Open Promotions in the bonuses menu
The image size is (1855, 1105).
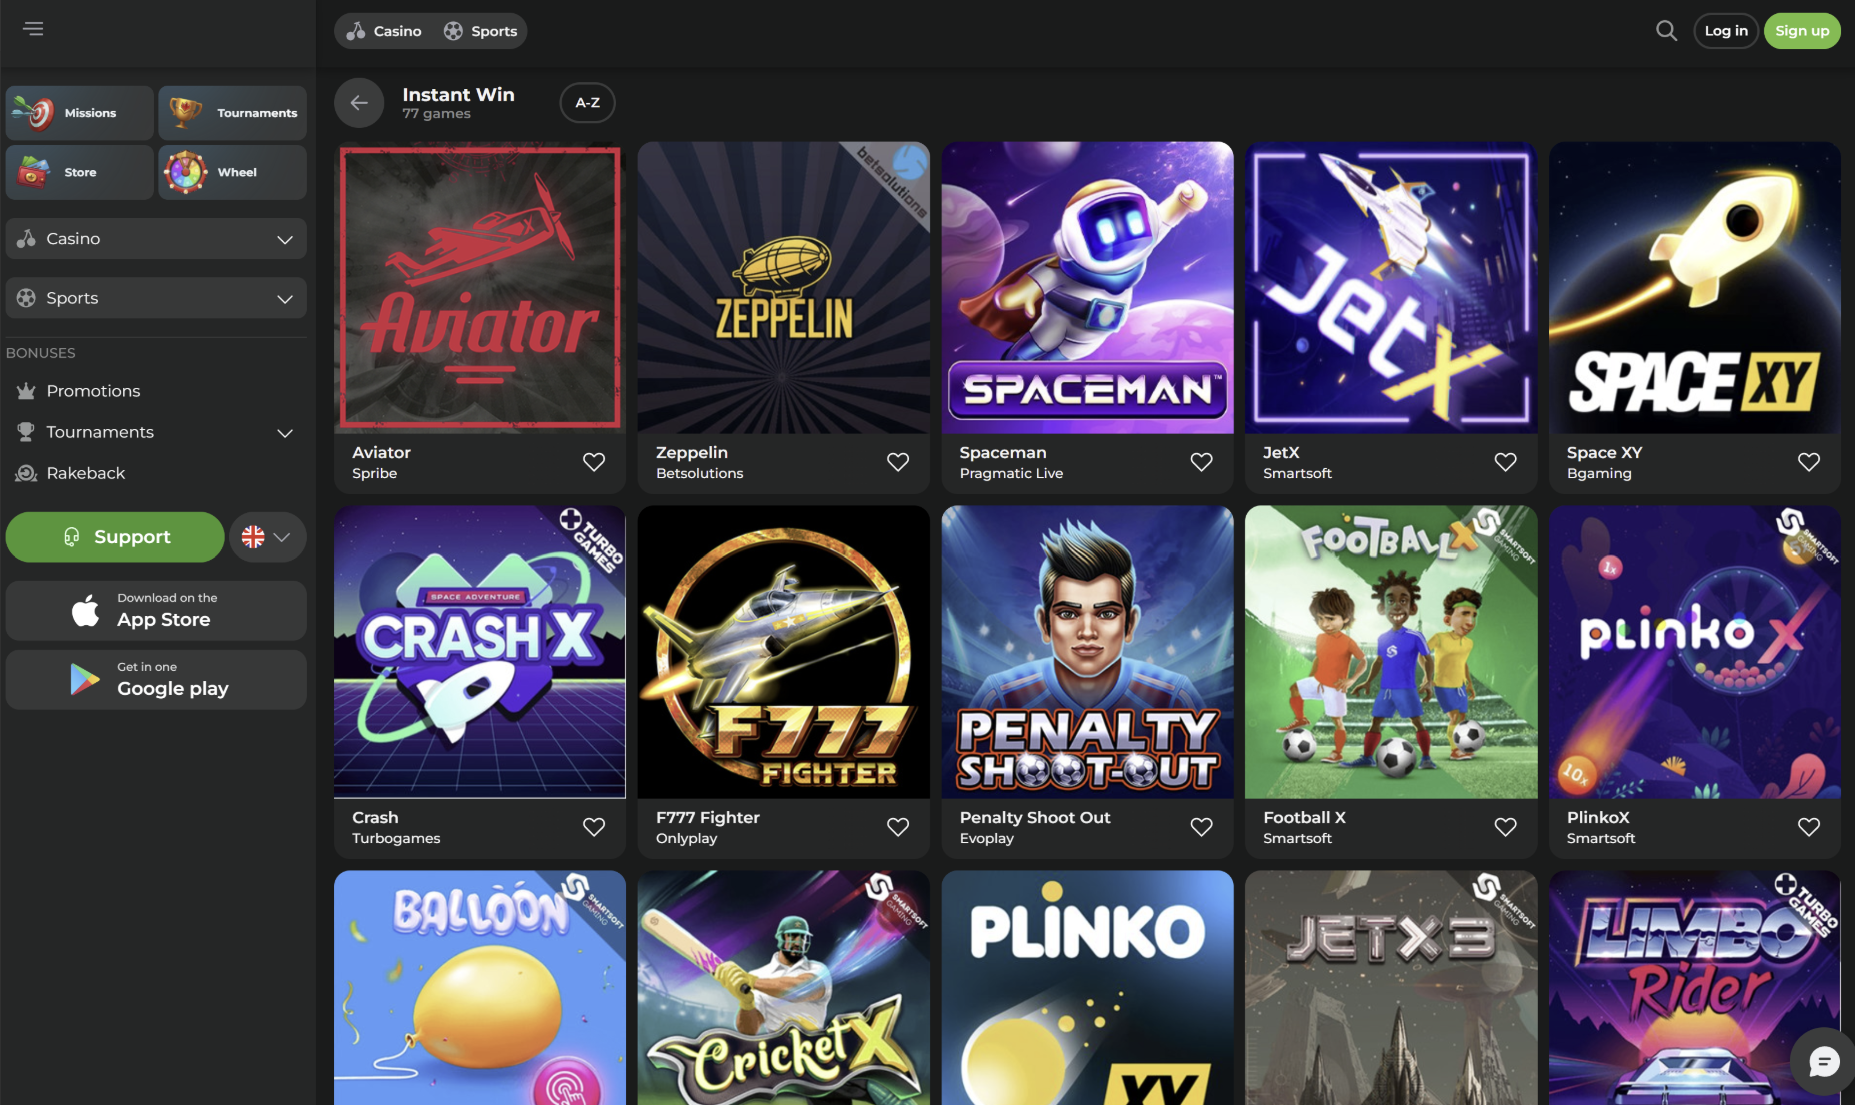(x=93, y=391)
